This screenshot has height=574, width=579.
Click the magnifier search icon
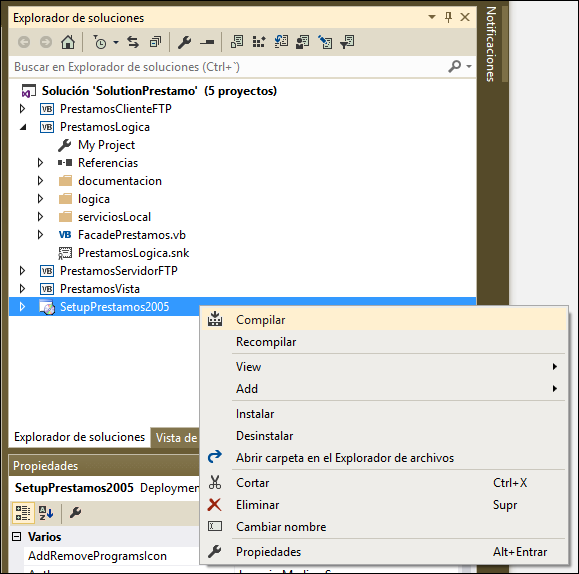[455, 66]
